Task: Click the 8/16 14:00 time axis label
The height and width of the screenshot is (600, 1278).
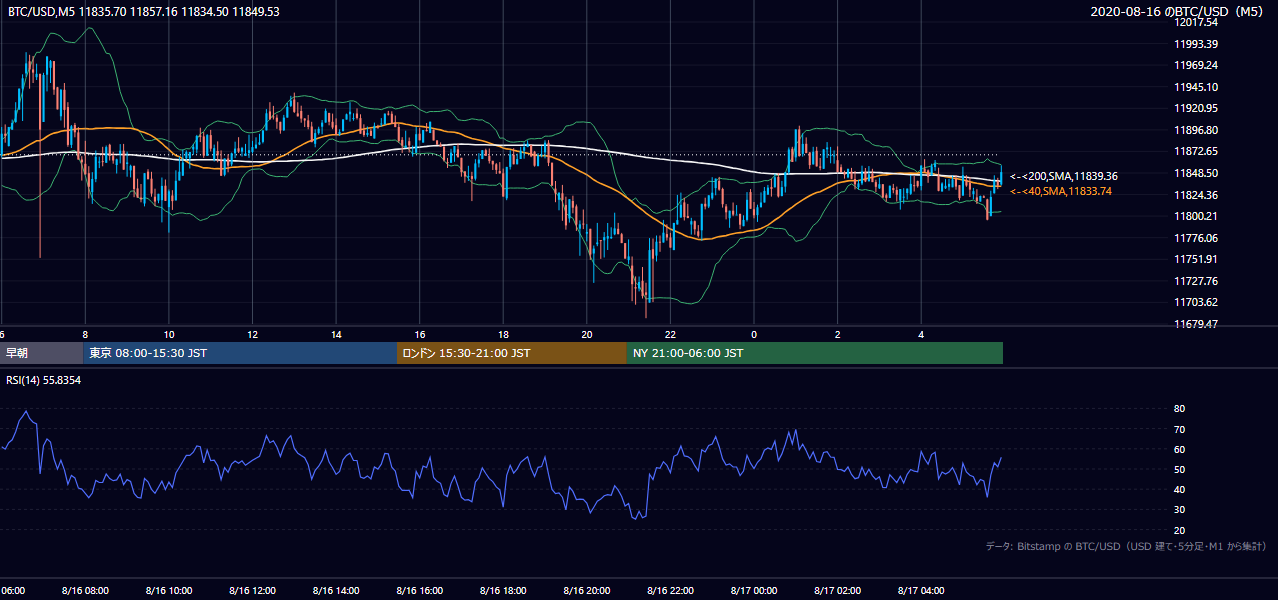Action: pyautogui.click(x=336, y=591)
